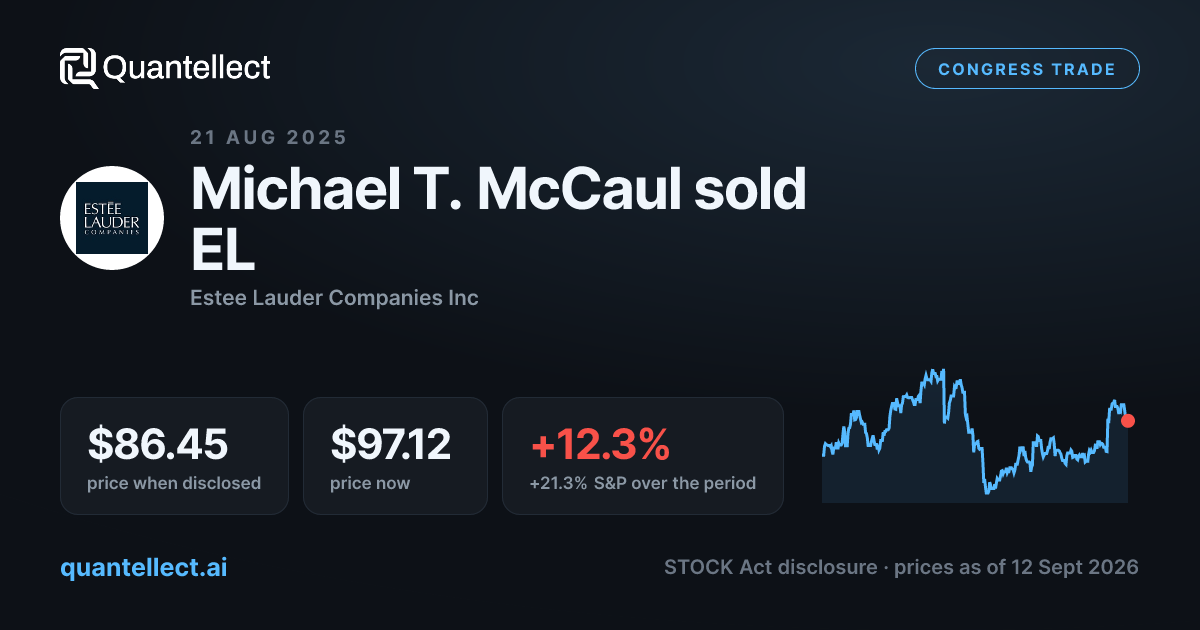Click the Estee Lauder company logo
This screenshot has width=1200, height=630.
coord(112,218)
